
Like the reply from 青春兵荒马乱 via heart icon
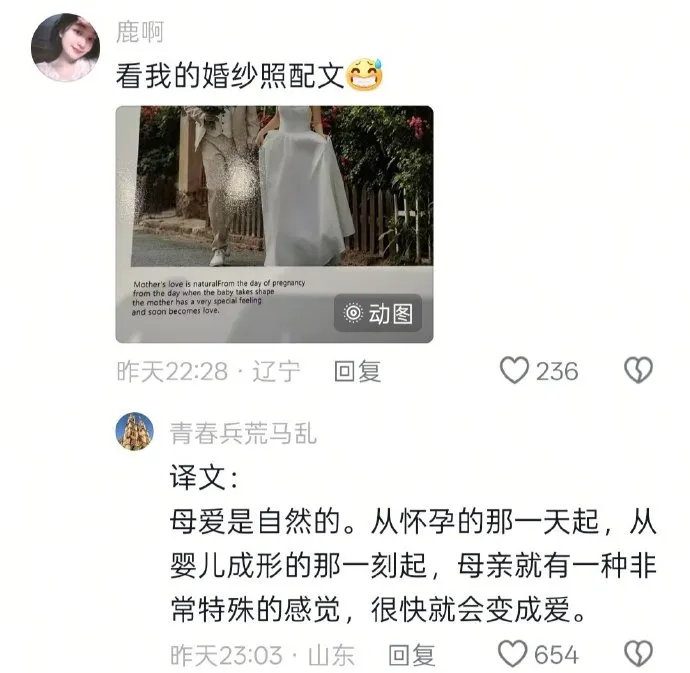[x=513, y=654]
